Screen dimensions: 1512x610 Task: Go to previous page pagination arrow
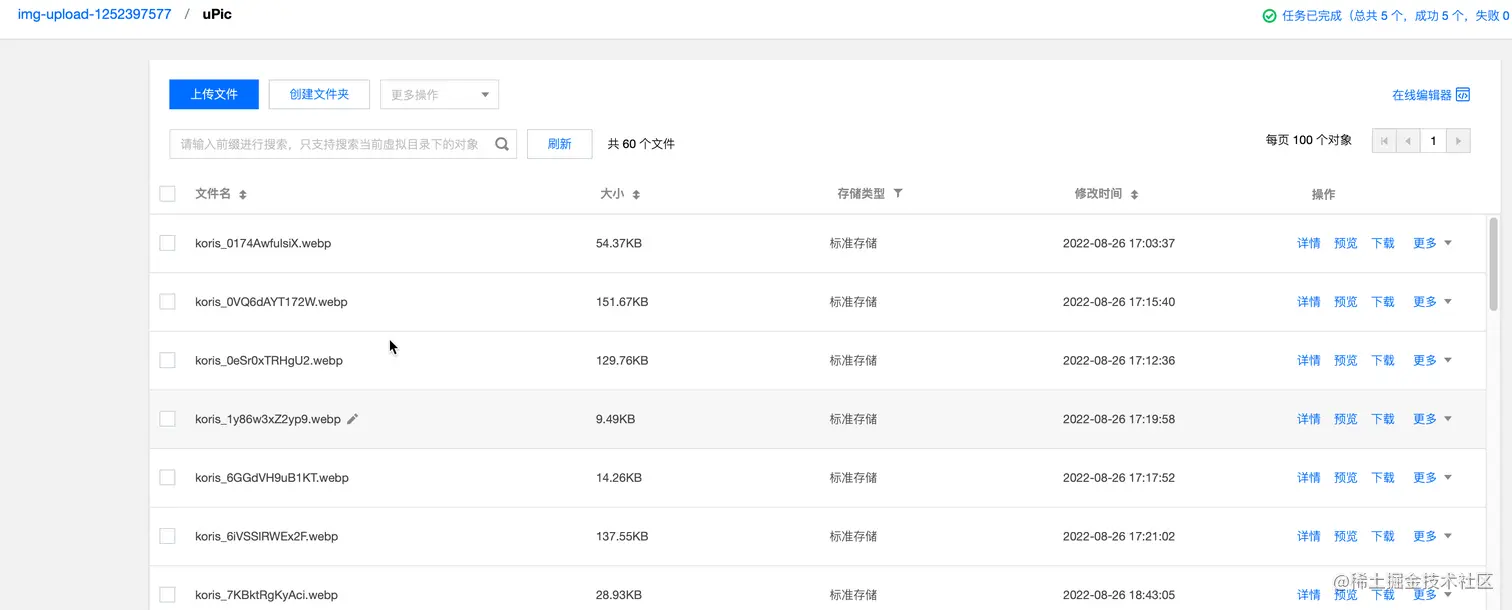1408,141
